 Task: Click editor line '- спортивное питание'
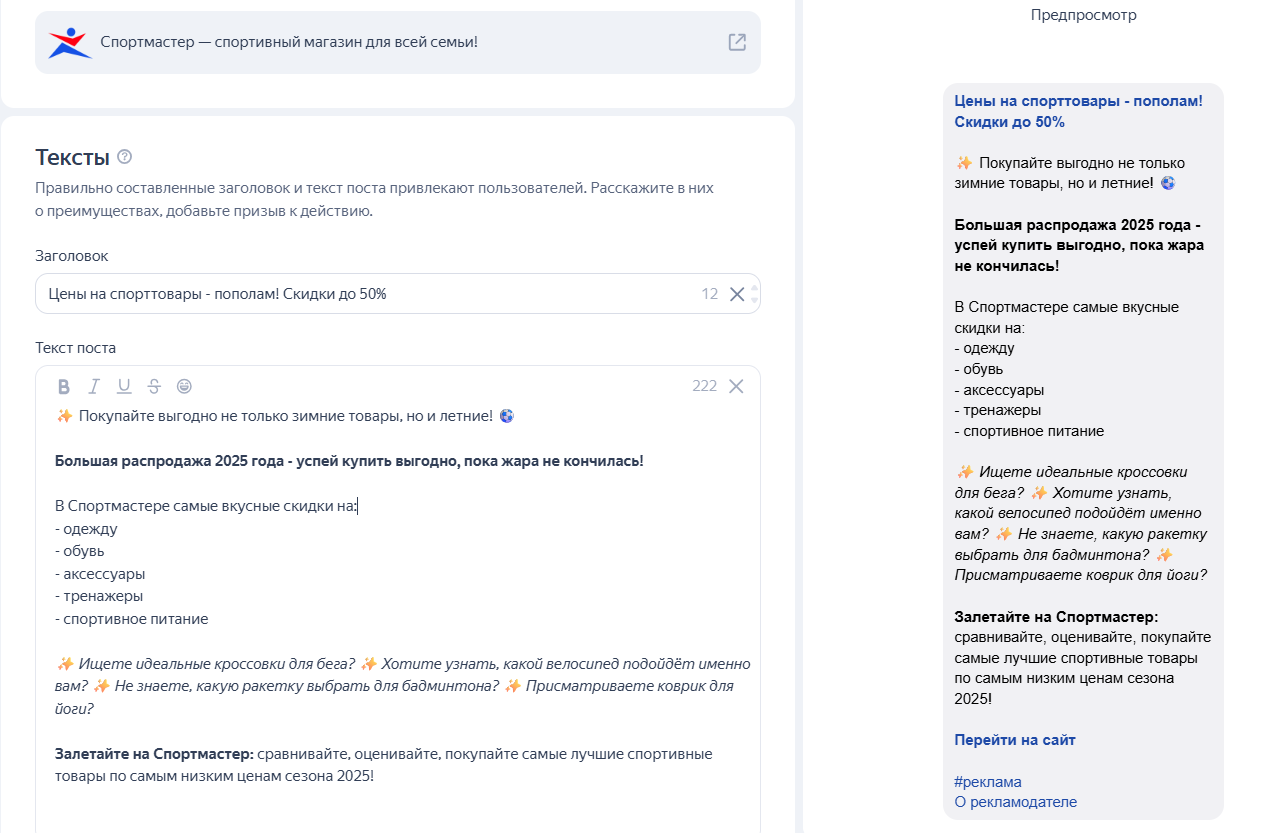(132, 619)
